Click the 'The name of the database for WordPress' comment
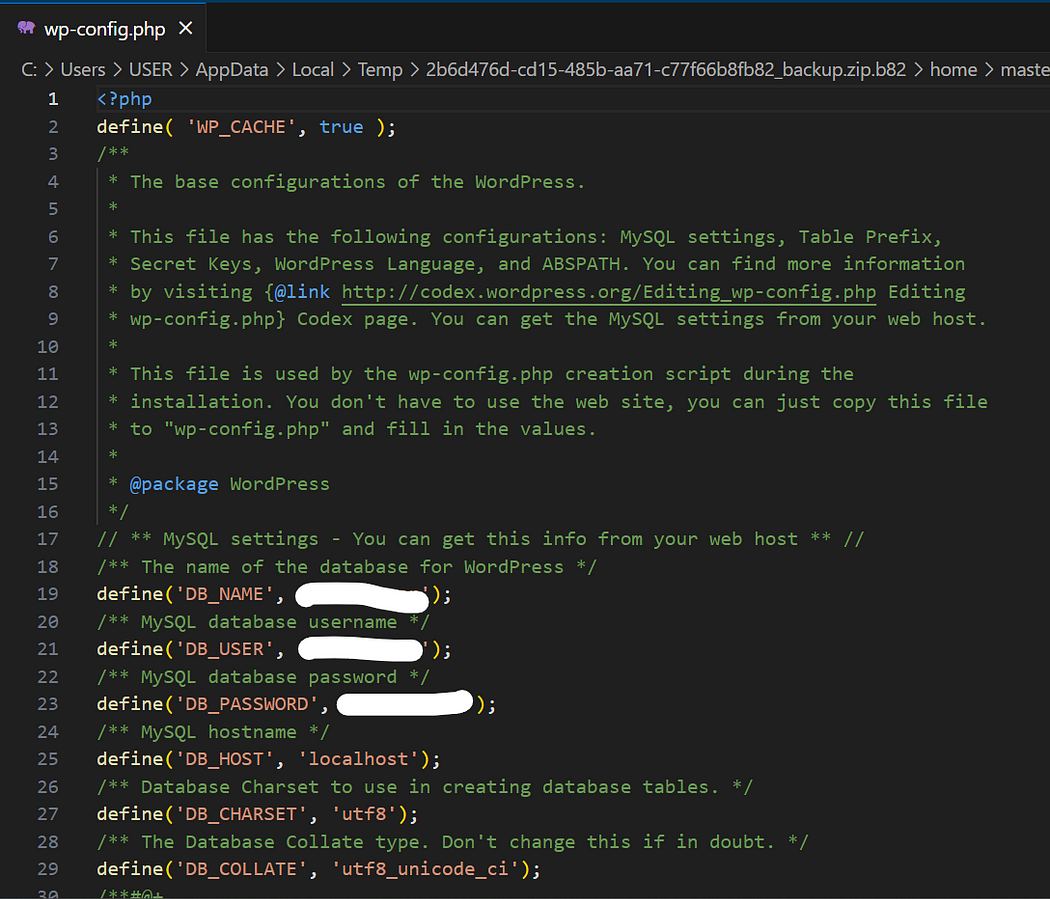This screenshot has height=899, width=1050. tap(346, 566)
